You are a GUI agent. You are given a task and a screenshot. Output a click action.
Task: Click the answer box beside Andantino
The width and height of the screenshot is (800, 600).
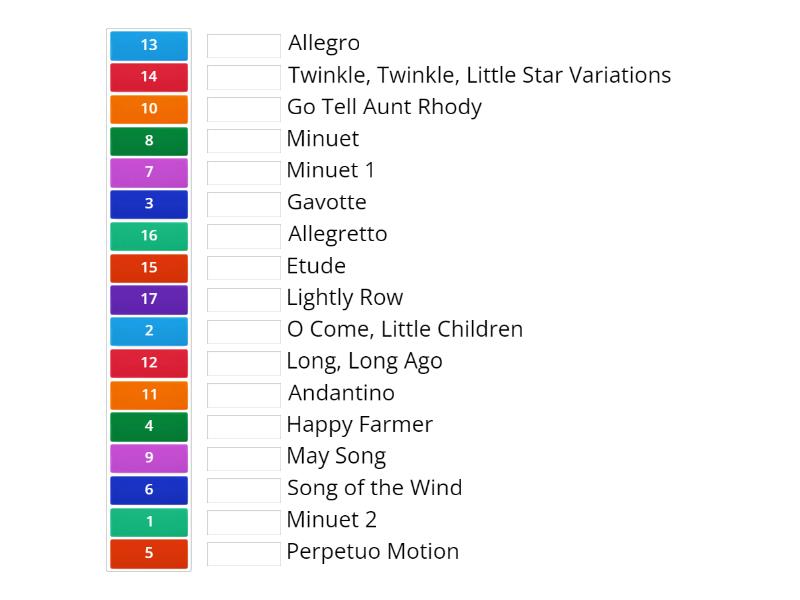244,394
